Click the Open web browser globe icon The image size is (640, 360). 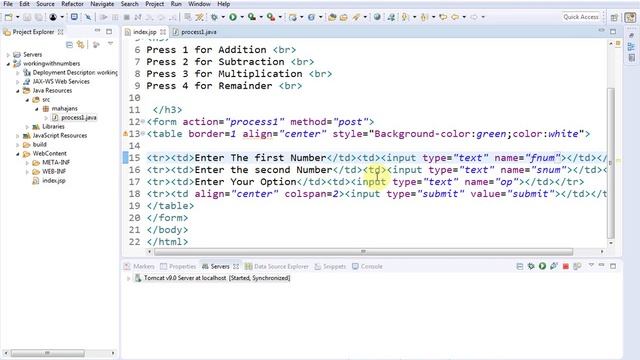tap(377, 17)
